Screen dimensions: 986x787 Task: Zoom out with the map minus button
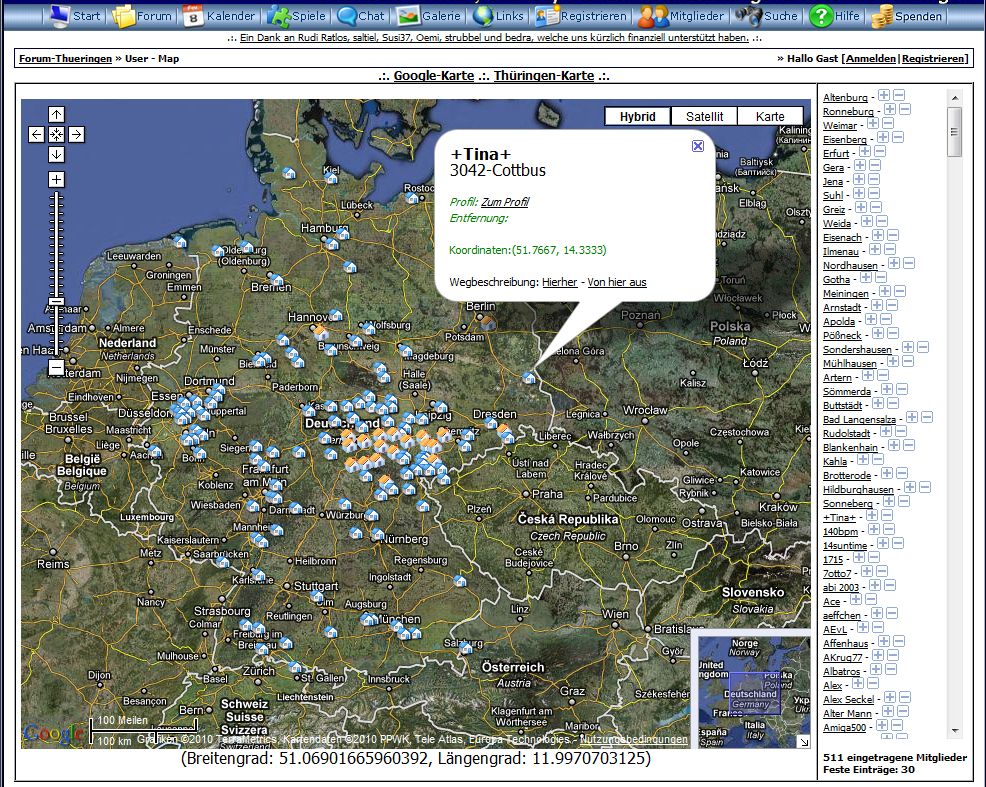(57, 368)
